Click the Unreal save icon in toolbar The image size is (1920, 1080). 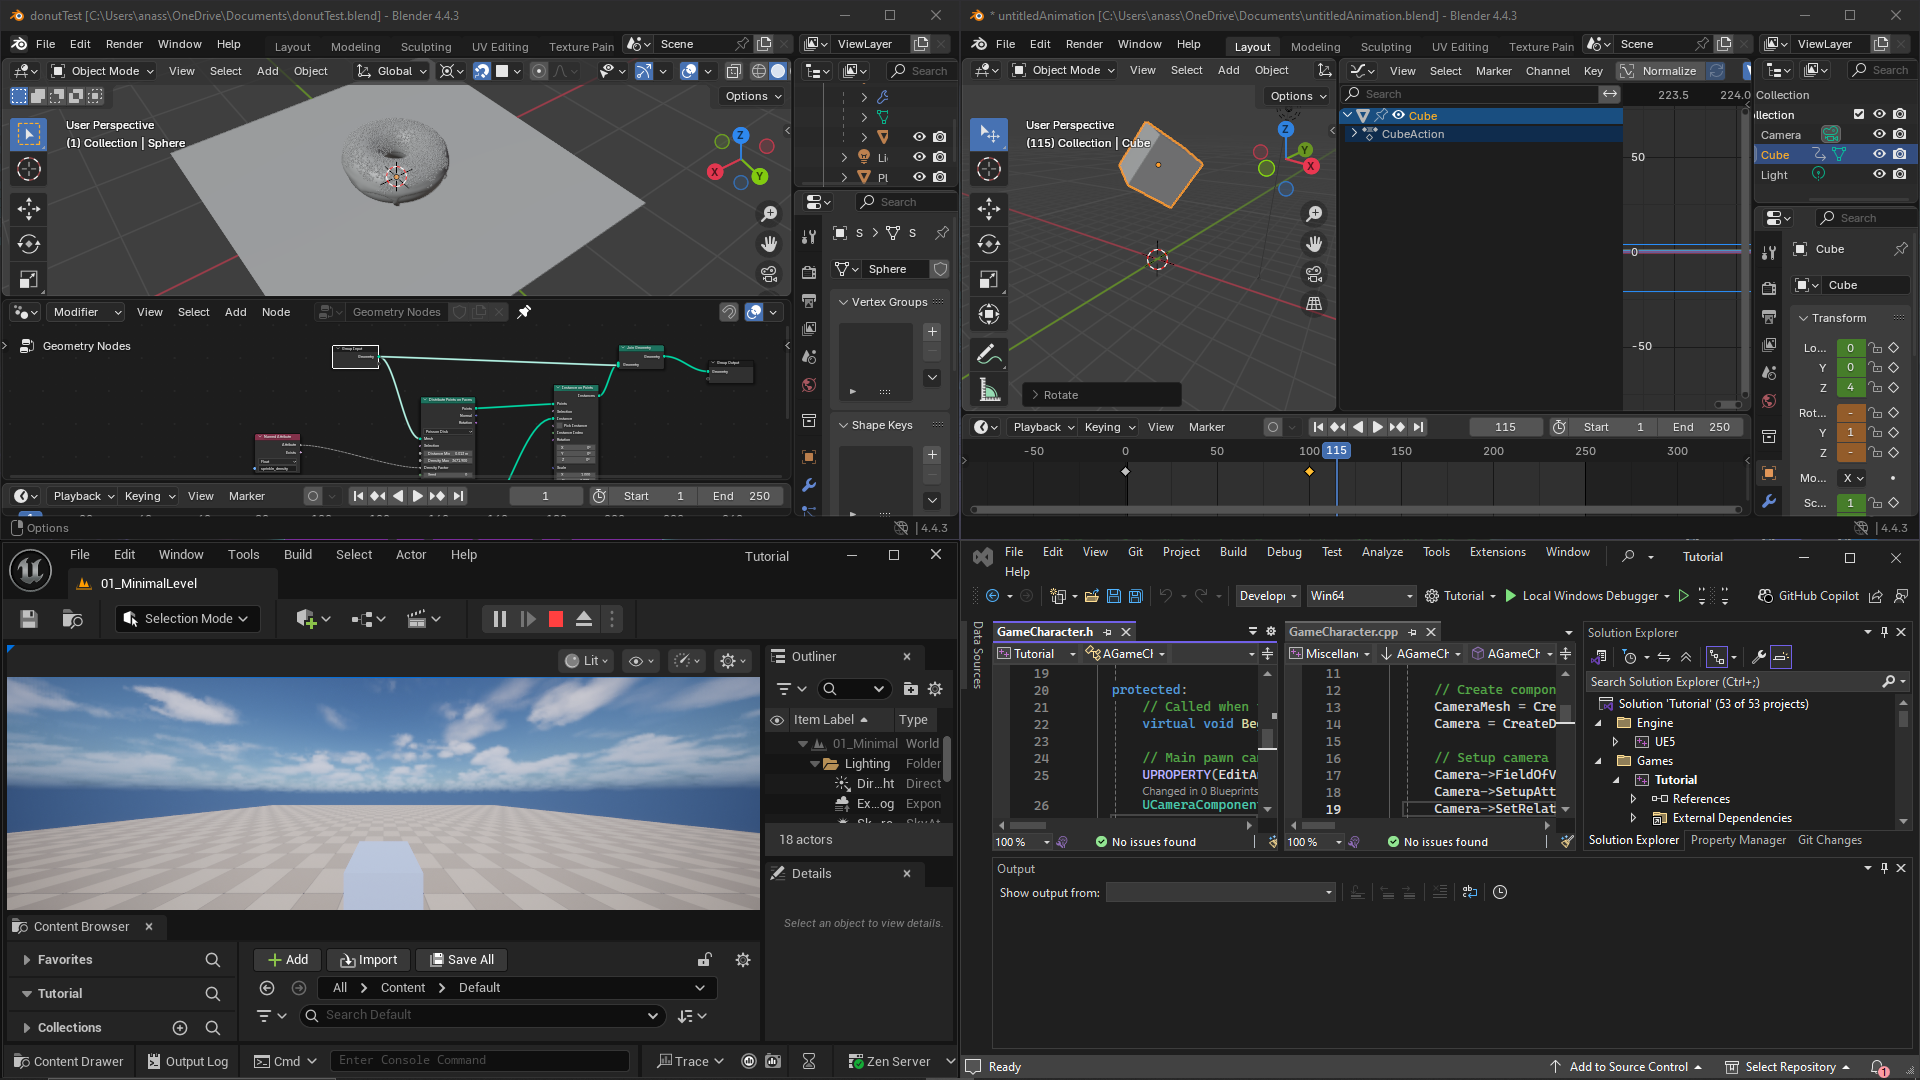coord(29,619)
